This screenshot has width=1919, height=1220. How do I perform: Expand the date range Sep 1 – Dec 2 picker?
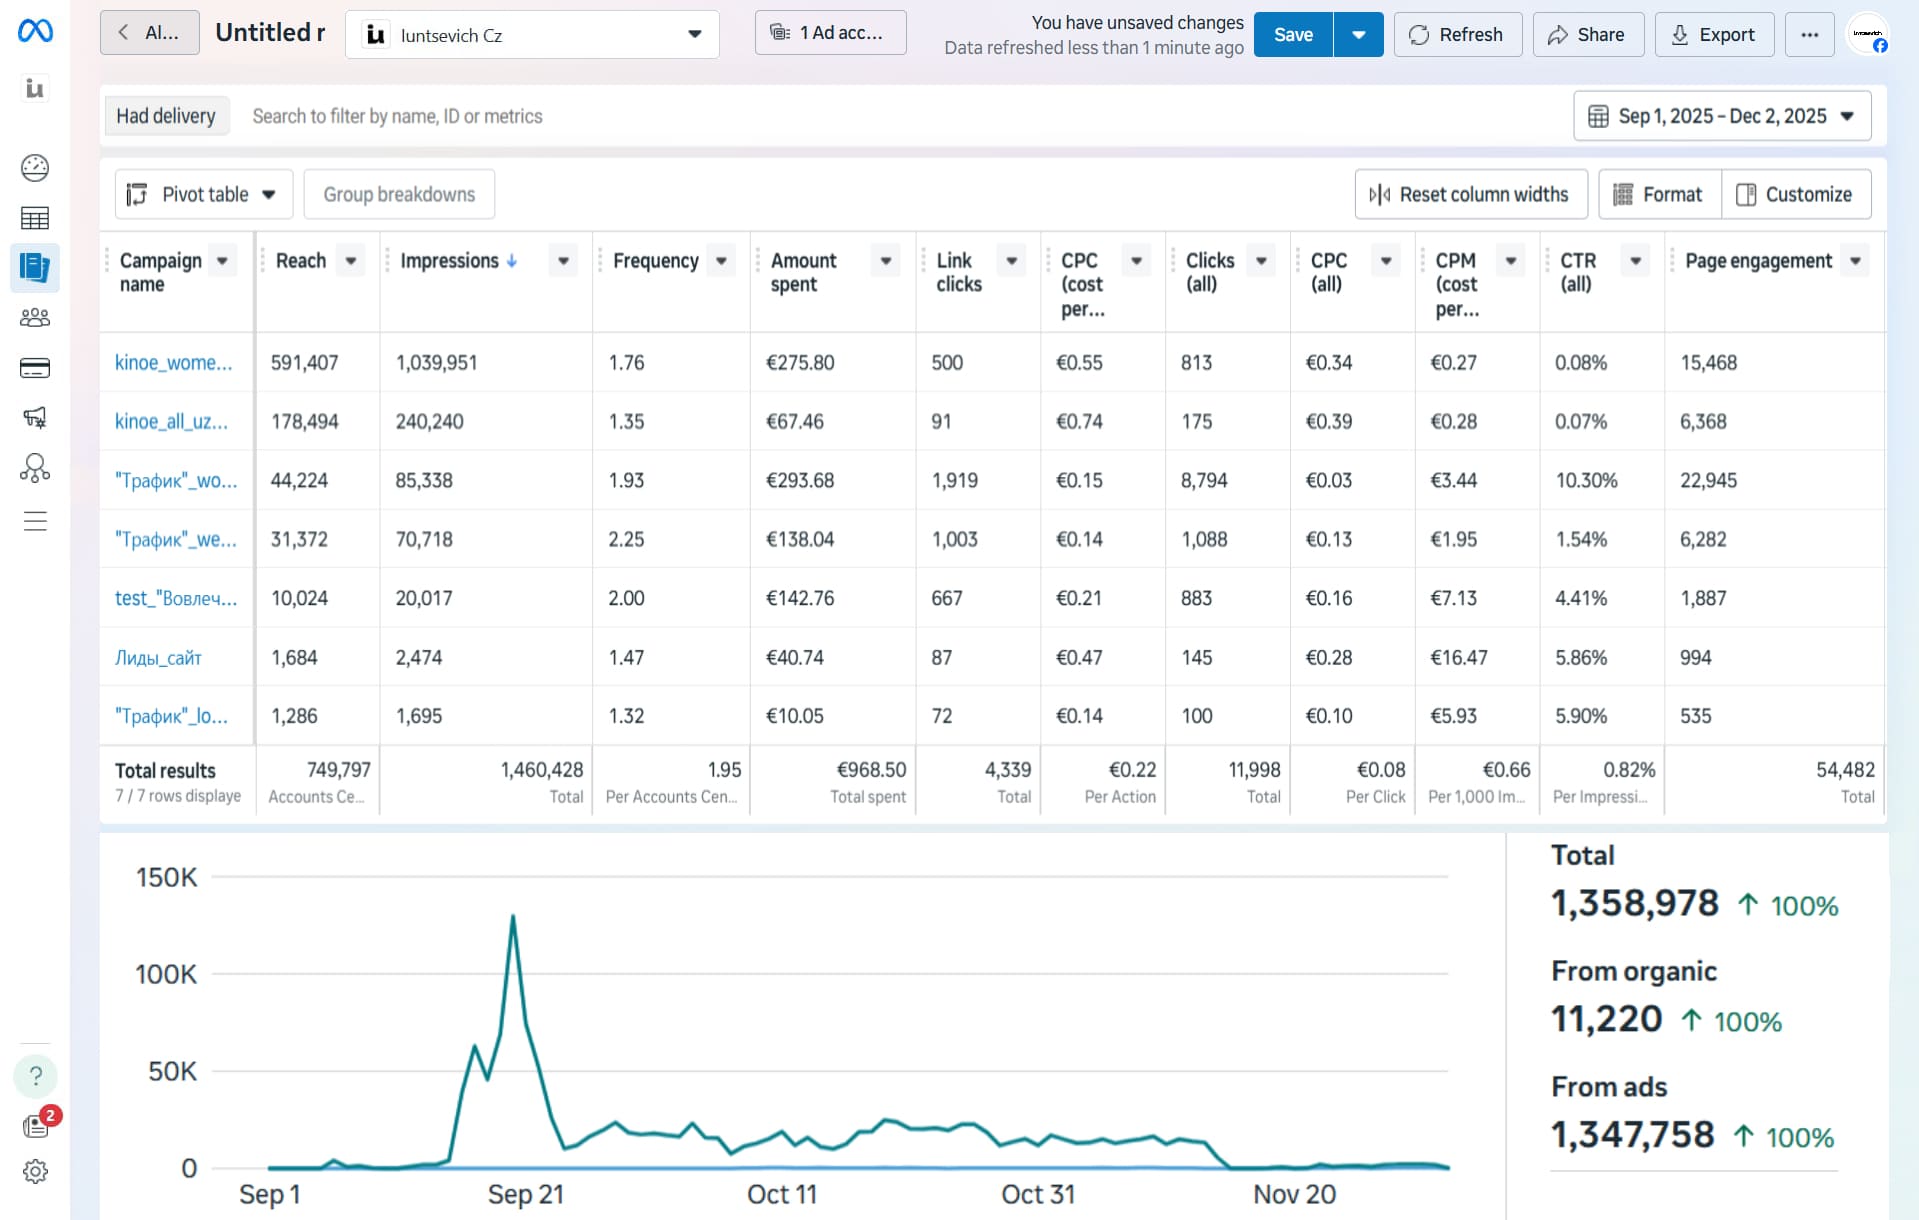[1721, 116]
